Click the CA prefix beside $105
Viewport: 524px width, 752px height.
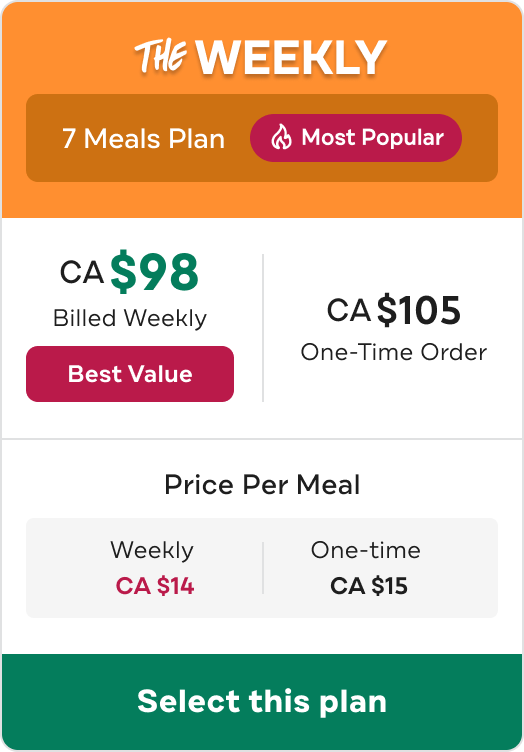click(x=349, y=310)
